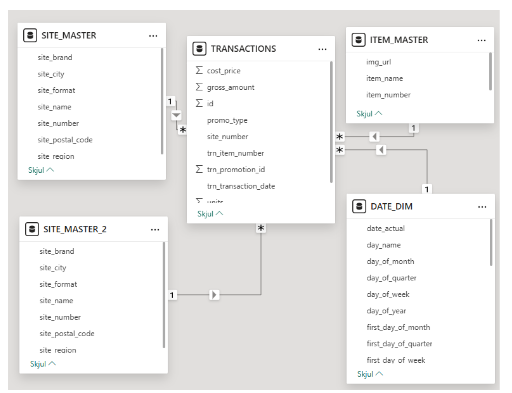Viewport: 512px width, 393px height.
Task: Collapse SITE_MASTER_2 table with Skjul
Action: (43, 364)
